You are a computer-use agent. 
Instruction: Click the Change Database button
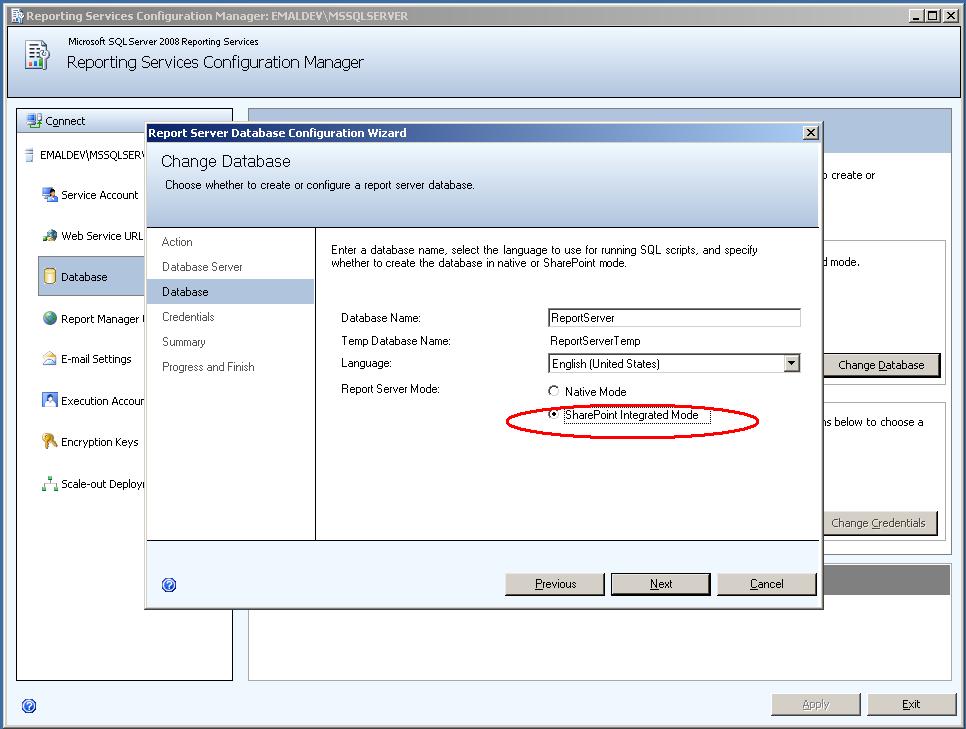[881, 365]
